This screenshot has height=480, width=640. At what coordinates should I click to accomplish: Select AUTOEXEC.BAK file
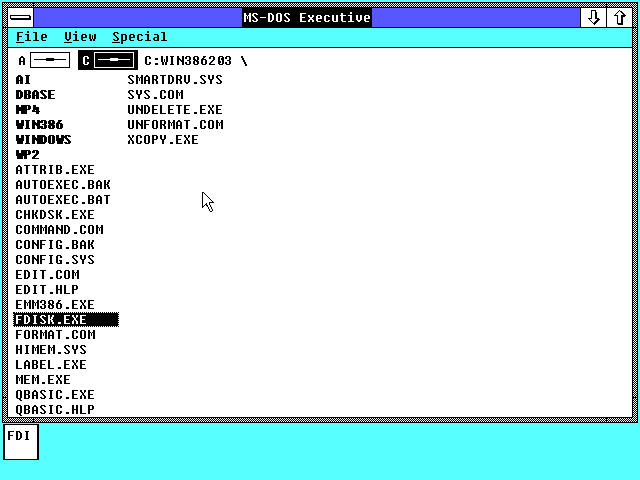(x=63, y=184)
